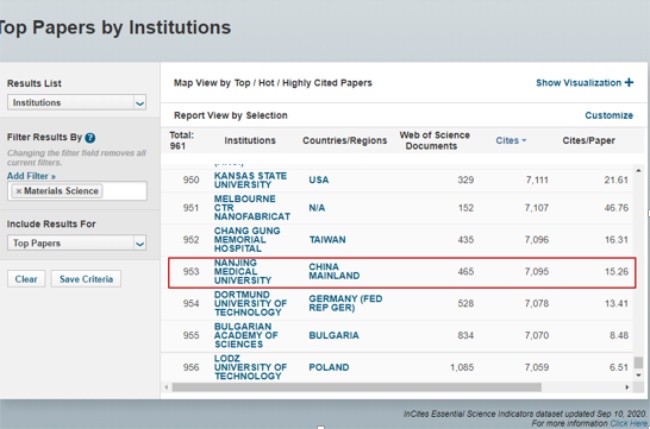Click the Cites/Paper column header

click(x=589, y=141)
